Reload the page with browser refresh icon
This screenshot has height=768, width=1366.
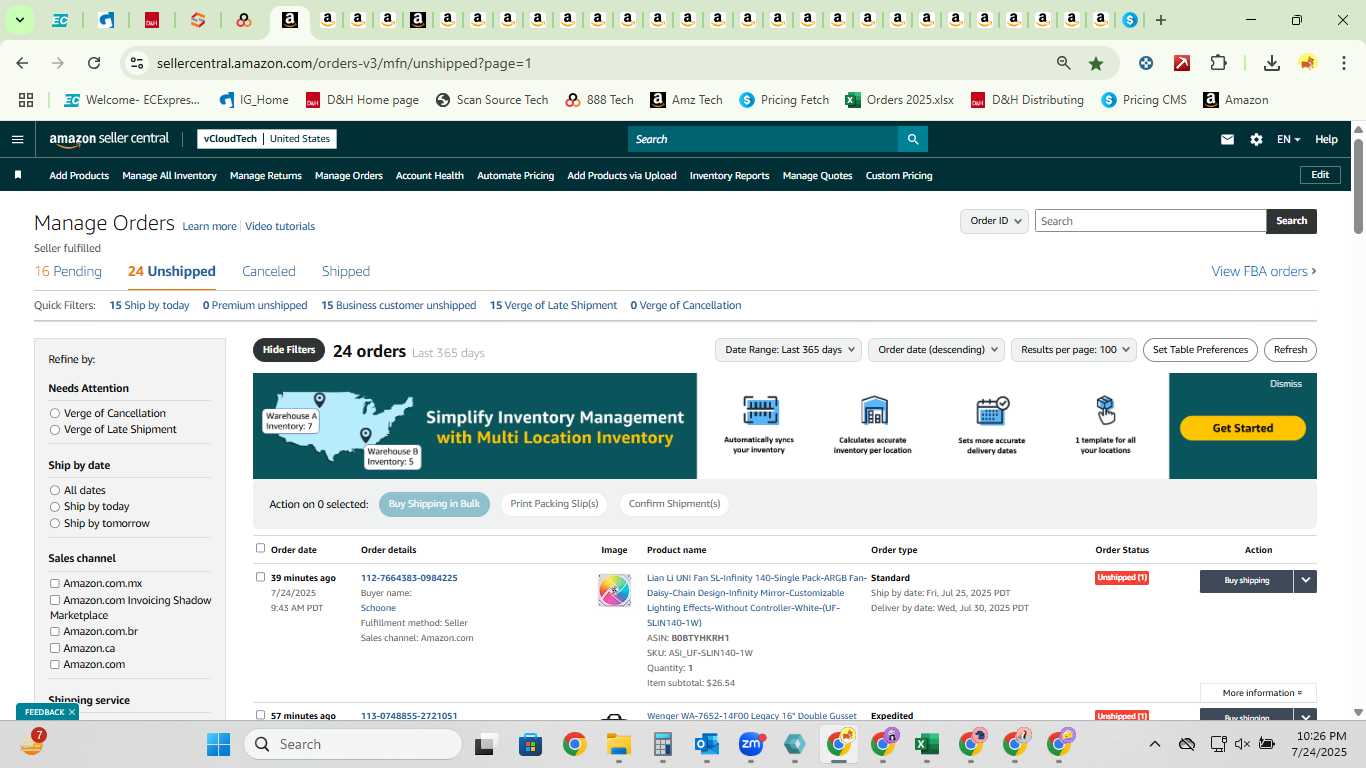(94, 63)
